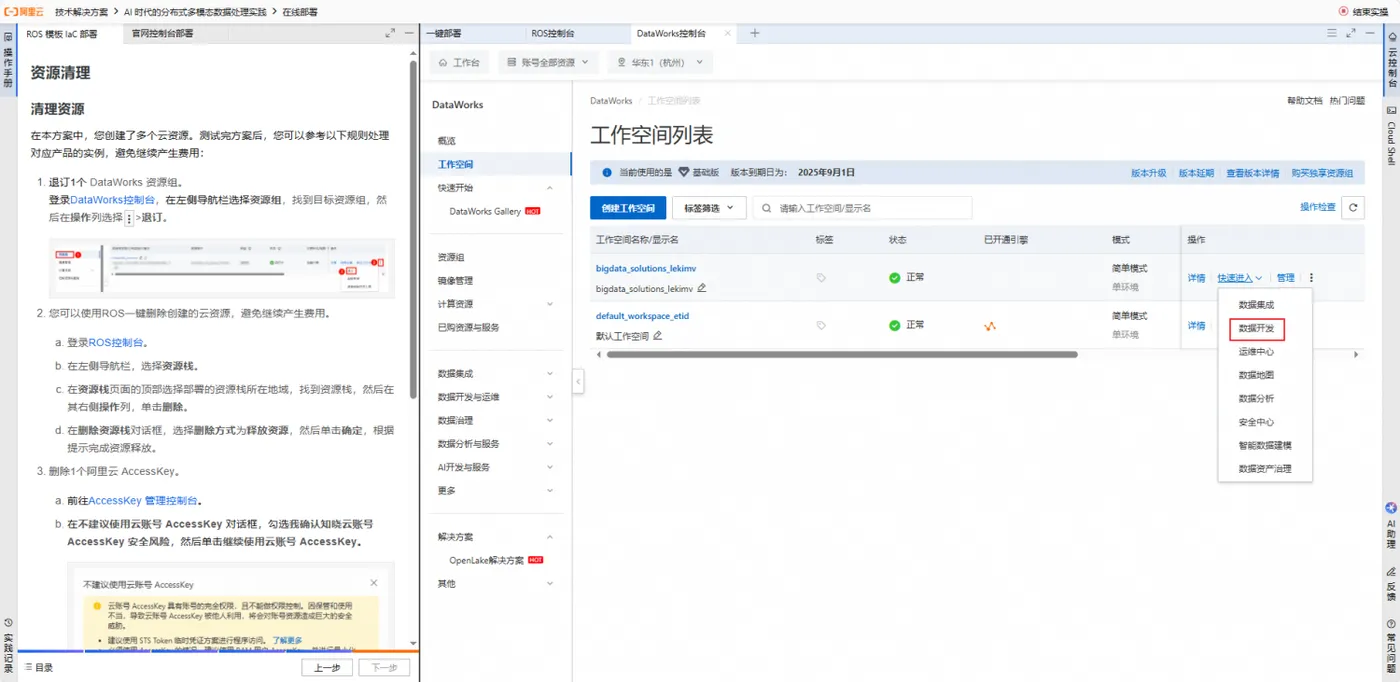Click the orange engine icon for default_workspace_etid
The width and height of the screenshot is (1400, 682).
coord(990,326)
